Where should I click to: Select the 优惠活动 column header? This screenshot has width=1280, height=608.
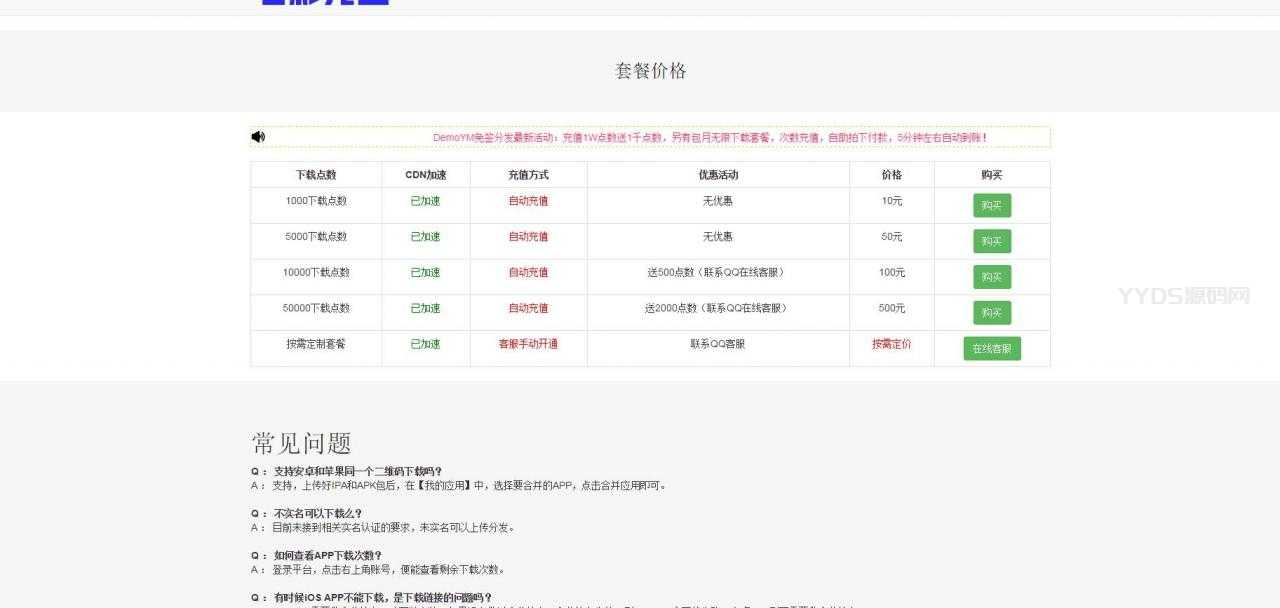(717, 175)
